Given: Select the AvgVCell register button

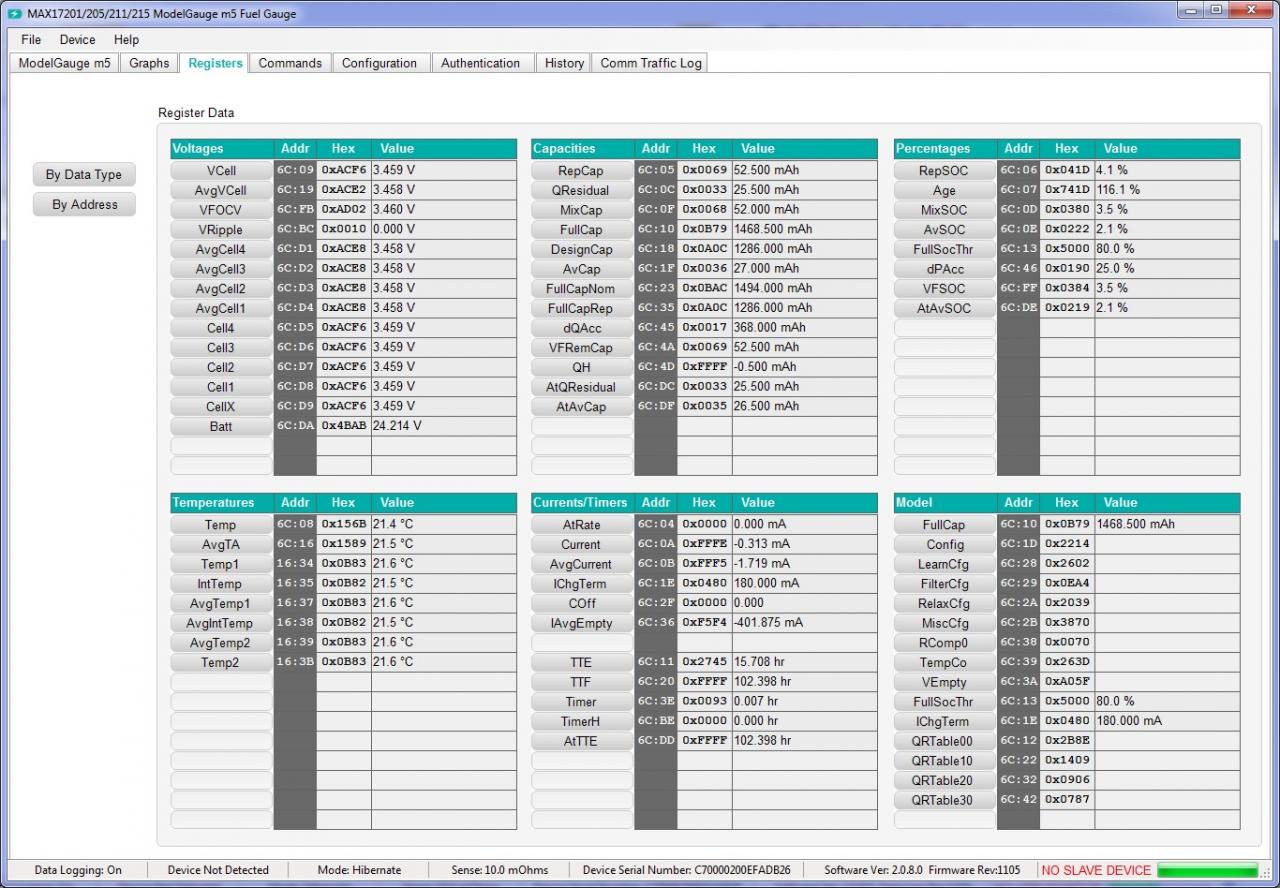Looking at the screenshot, I should click(221, 190).
